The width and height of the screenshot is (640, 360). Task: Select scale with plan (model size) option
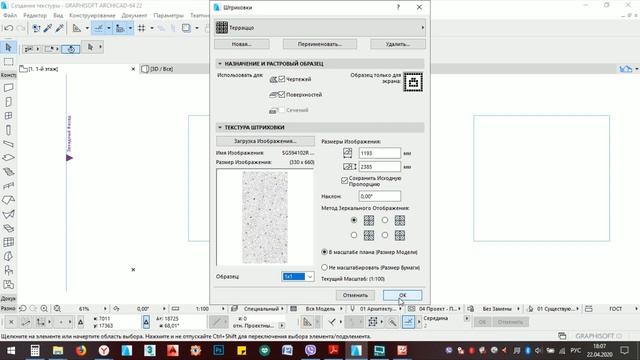coord(324,252)
